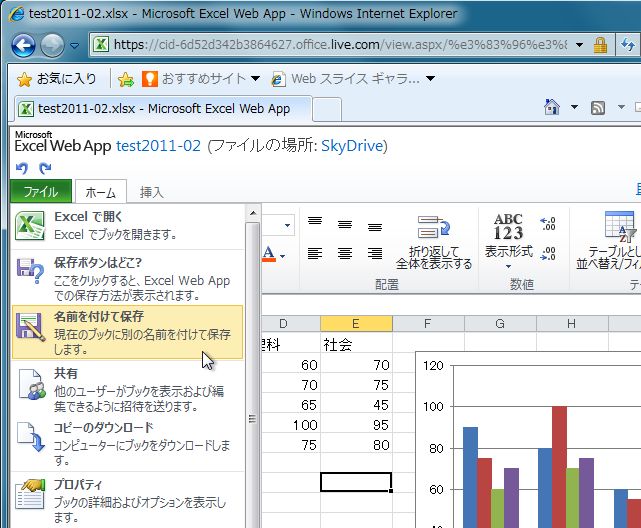Click 折り返して全体を表示する wrap text button
Screen dimensions: 641x528
pyautogui.click(x=434, y=243)
